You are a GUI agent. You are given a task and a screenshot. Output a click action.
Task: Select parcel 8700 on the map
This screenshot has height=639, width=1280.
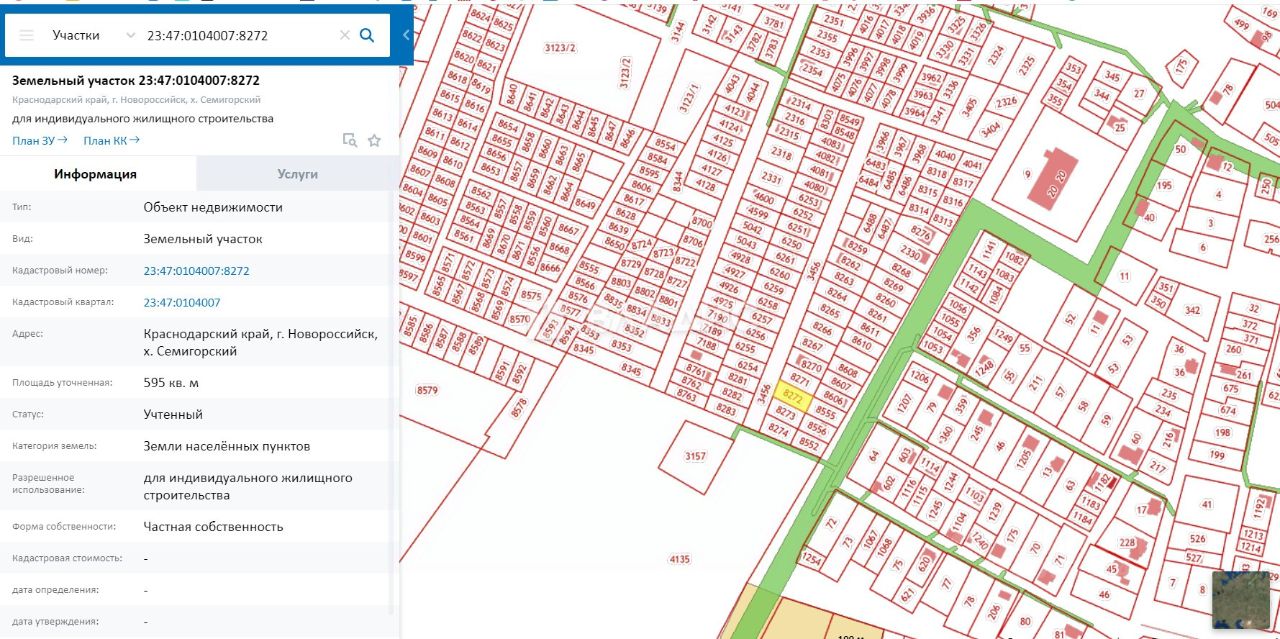pyautogui.click(x=702, y=223)
